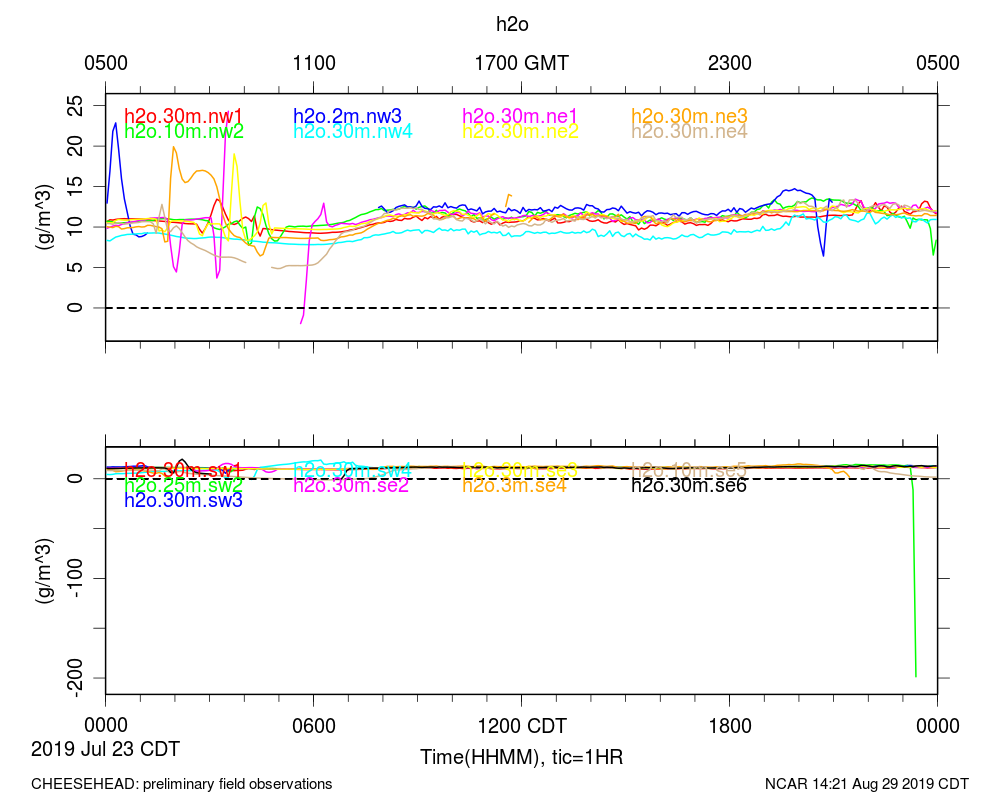Click the 15 tick label on upper y-axis
This screenshot has width=1000, height=800.
coord(75,186)
